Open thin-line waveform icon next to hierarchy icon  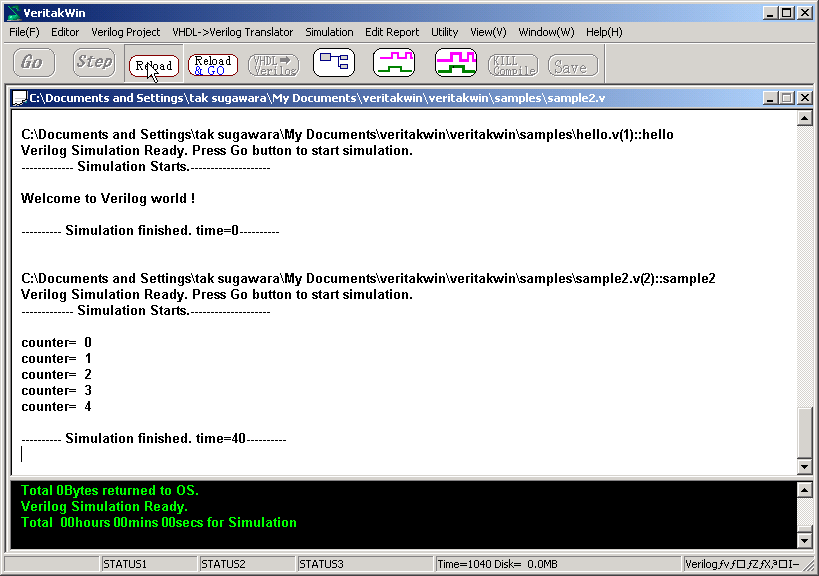pyautogui.click(x=394, y=63)
